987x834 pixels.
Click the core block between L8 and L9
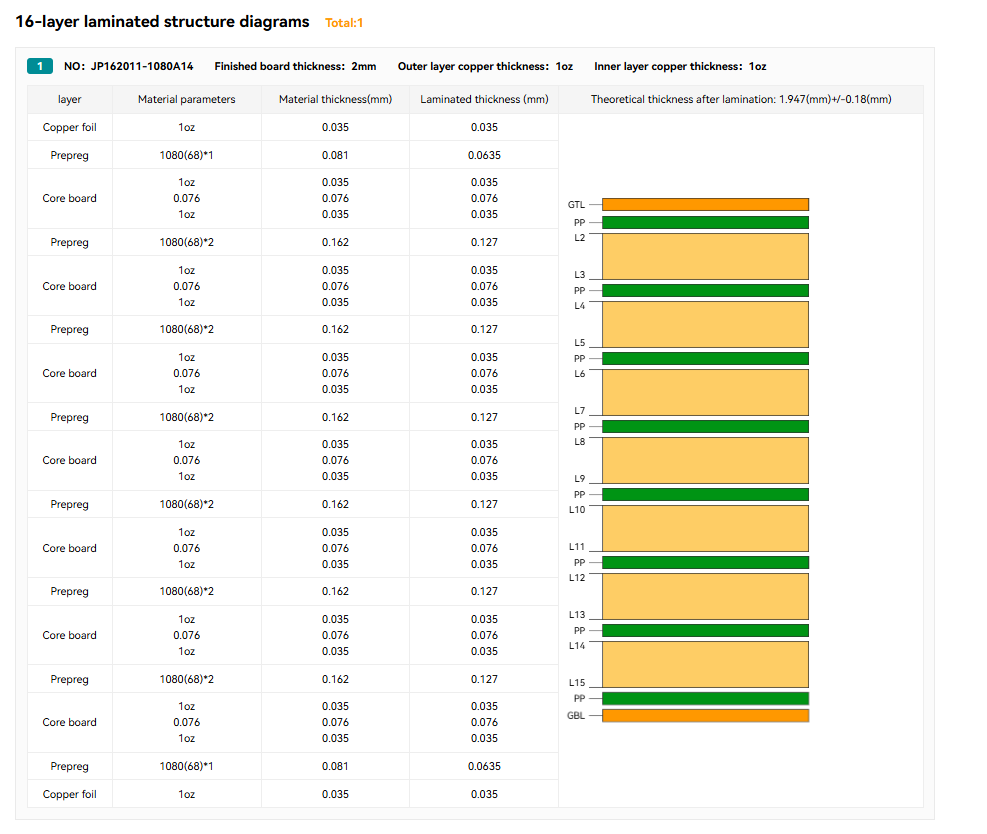705,460
